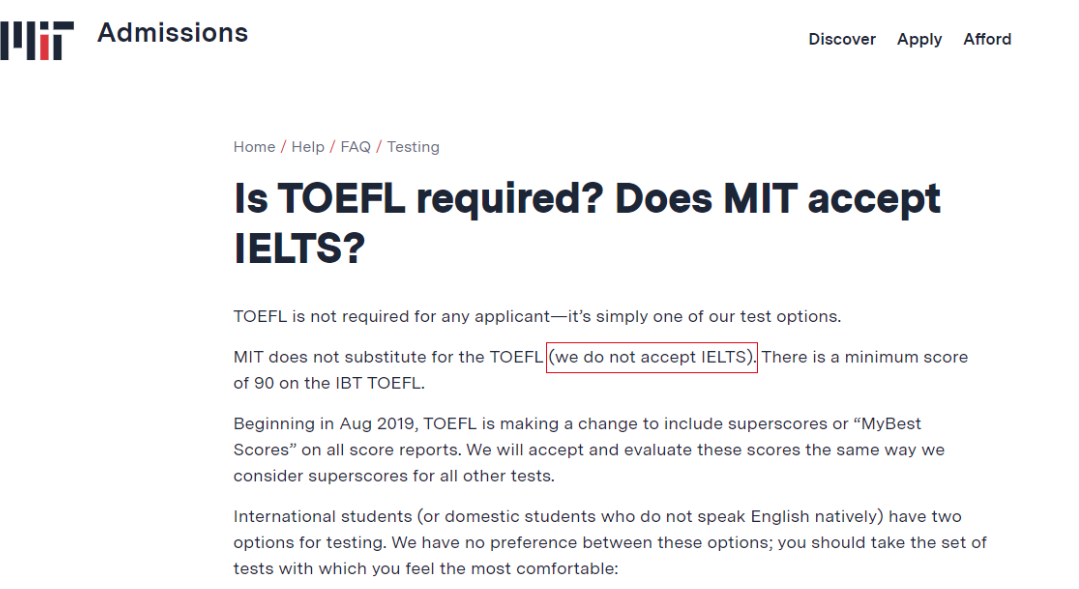This screenshot has height=589, width=1079.
Task: Click the "There is a minimum score" sentence
Action: [x=864, y=357]
